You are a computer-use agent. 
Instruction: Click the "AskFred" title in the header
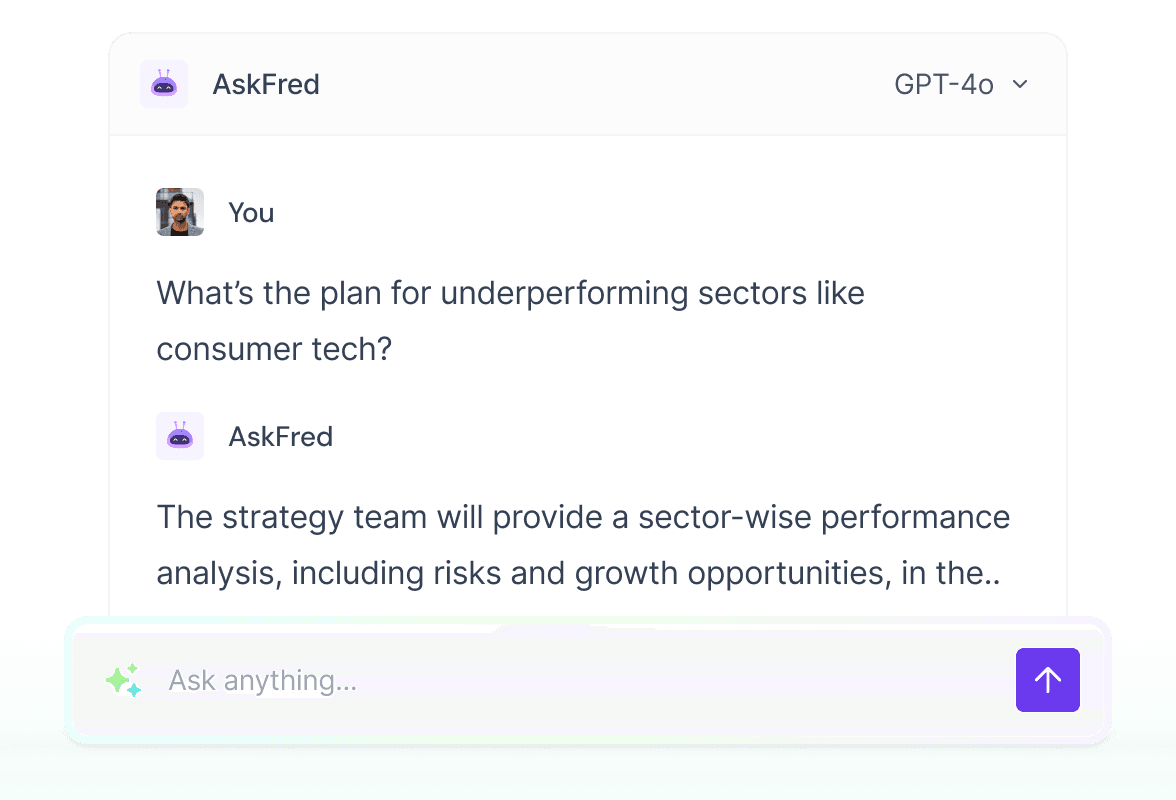(x=266, y=84)
